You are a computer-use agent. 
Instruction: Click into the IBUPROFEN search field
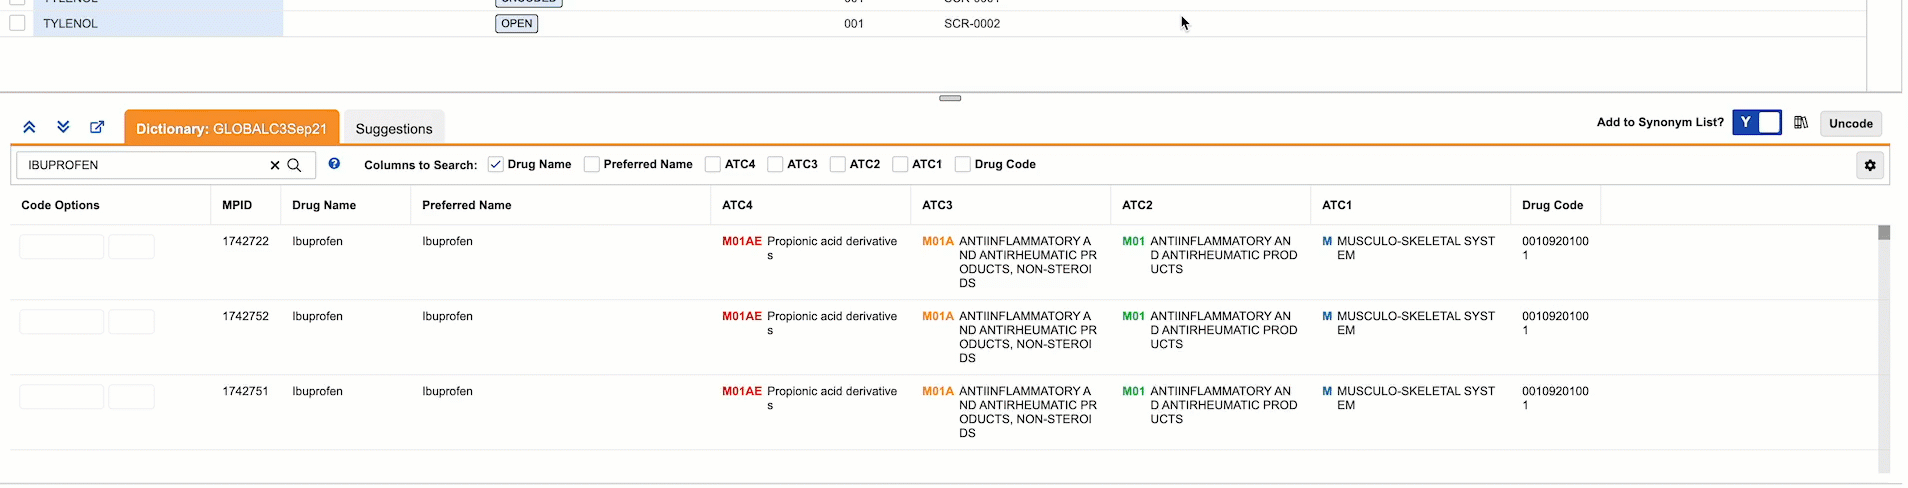coord(145,165)
